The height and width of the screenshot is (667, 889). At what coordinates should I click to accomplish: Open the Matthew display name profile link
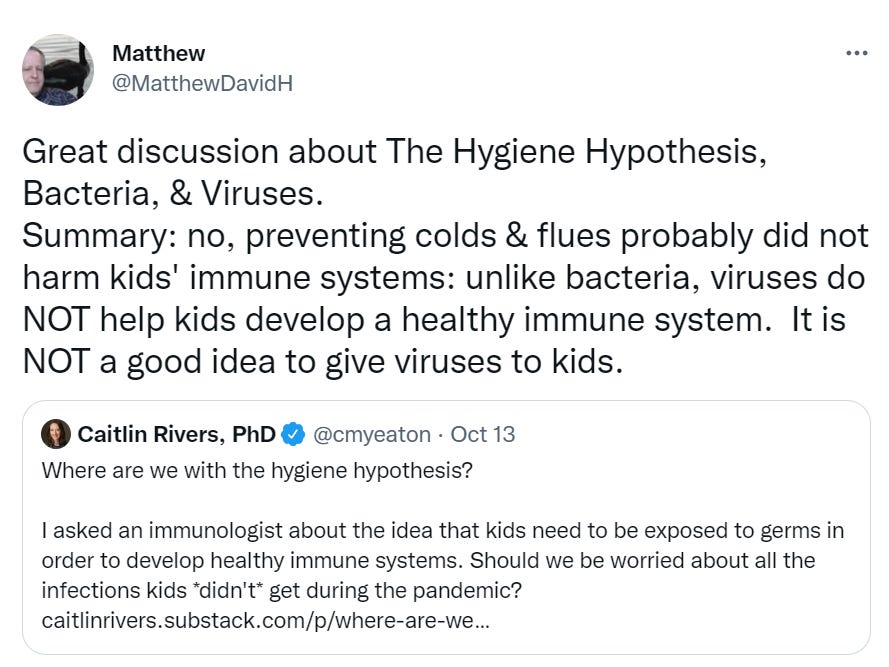(x=158, y=53)
